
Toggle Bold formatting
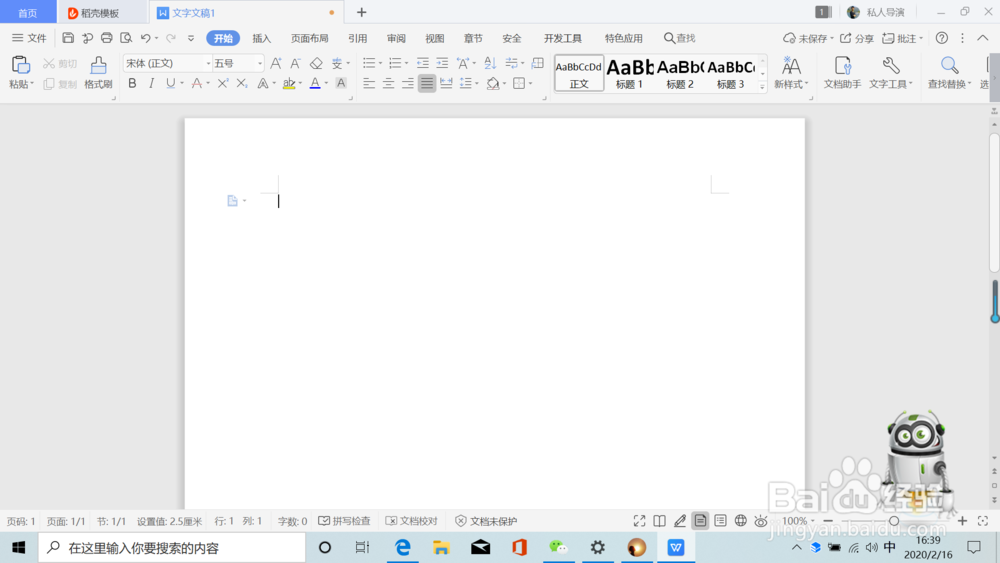pyautogui.click(x=132, y=83)
